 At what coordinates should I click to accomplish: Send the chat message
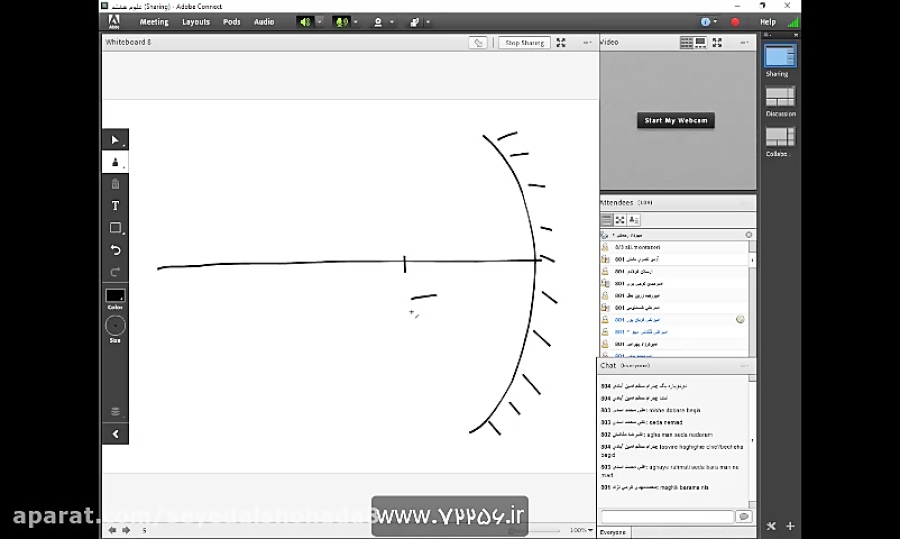click(744, 517)
